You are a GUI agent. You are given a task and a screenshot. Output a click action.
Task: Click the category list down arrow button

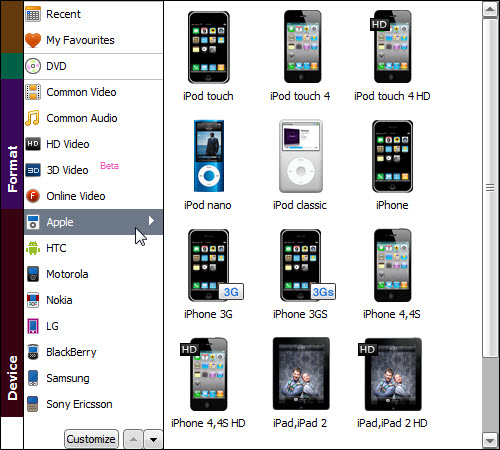click(153, 439)
